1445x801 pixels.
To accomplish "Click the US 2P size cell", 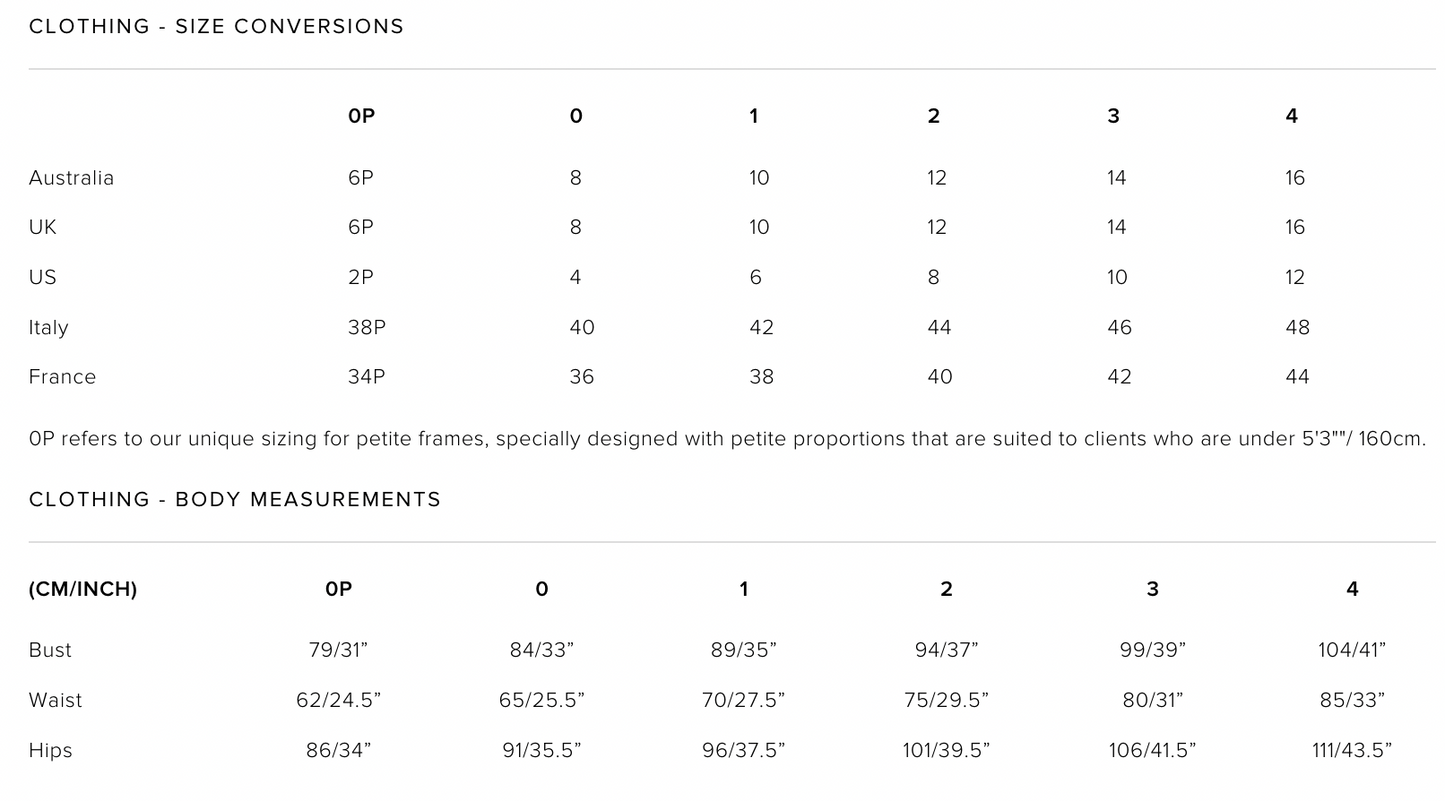I will 361,278.
